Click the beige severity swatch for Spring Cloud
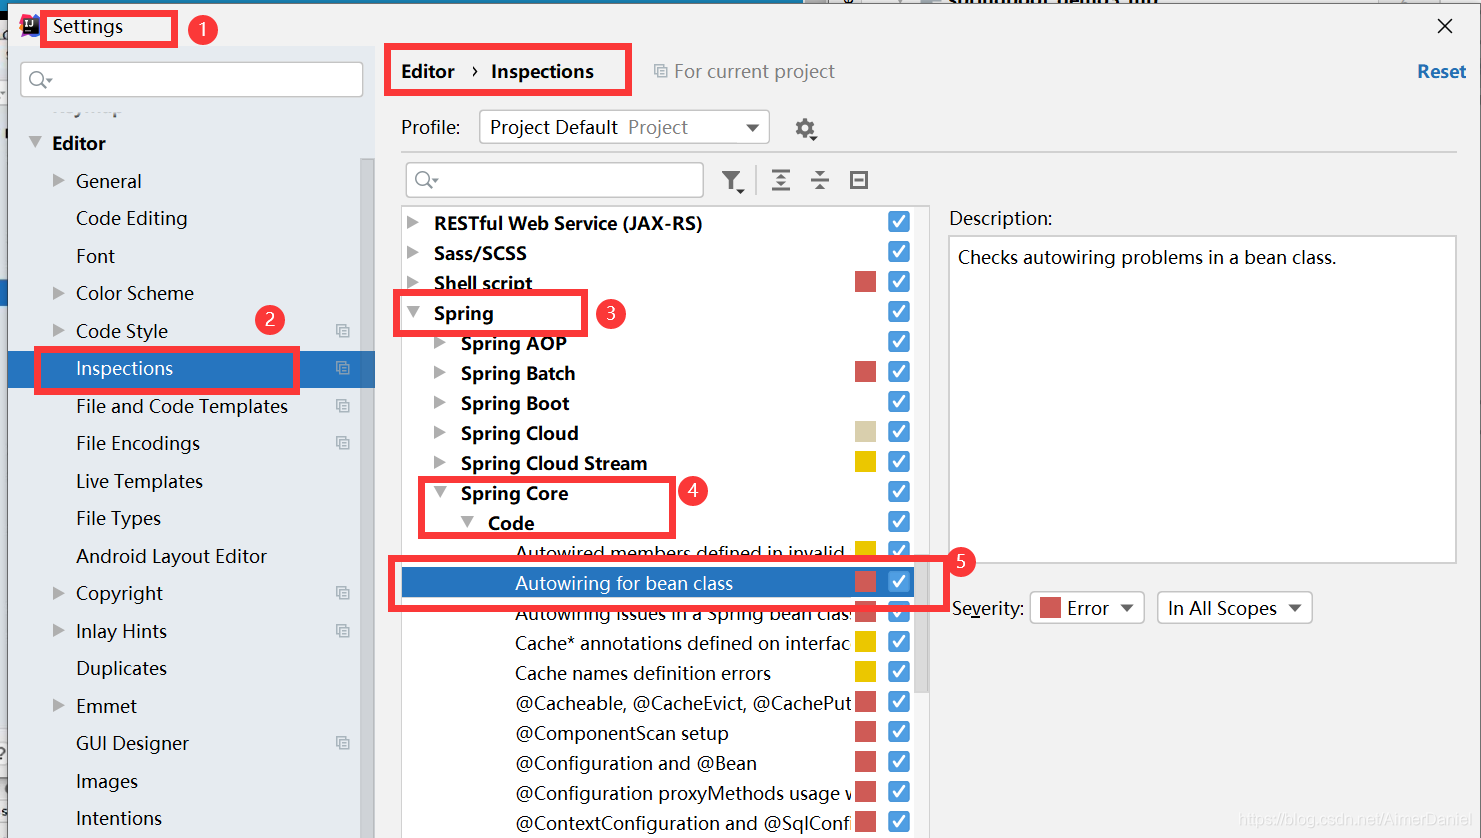The height and width of the screenshot is (838, 1481). pos(866,432)
